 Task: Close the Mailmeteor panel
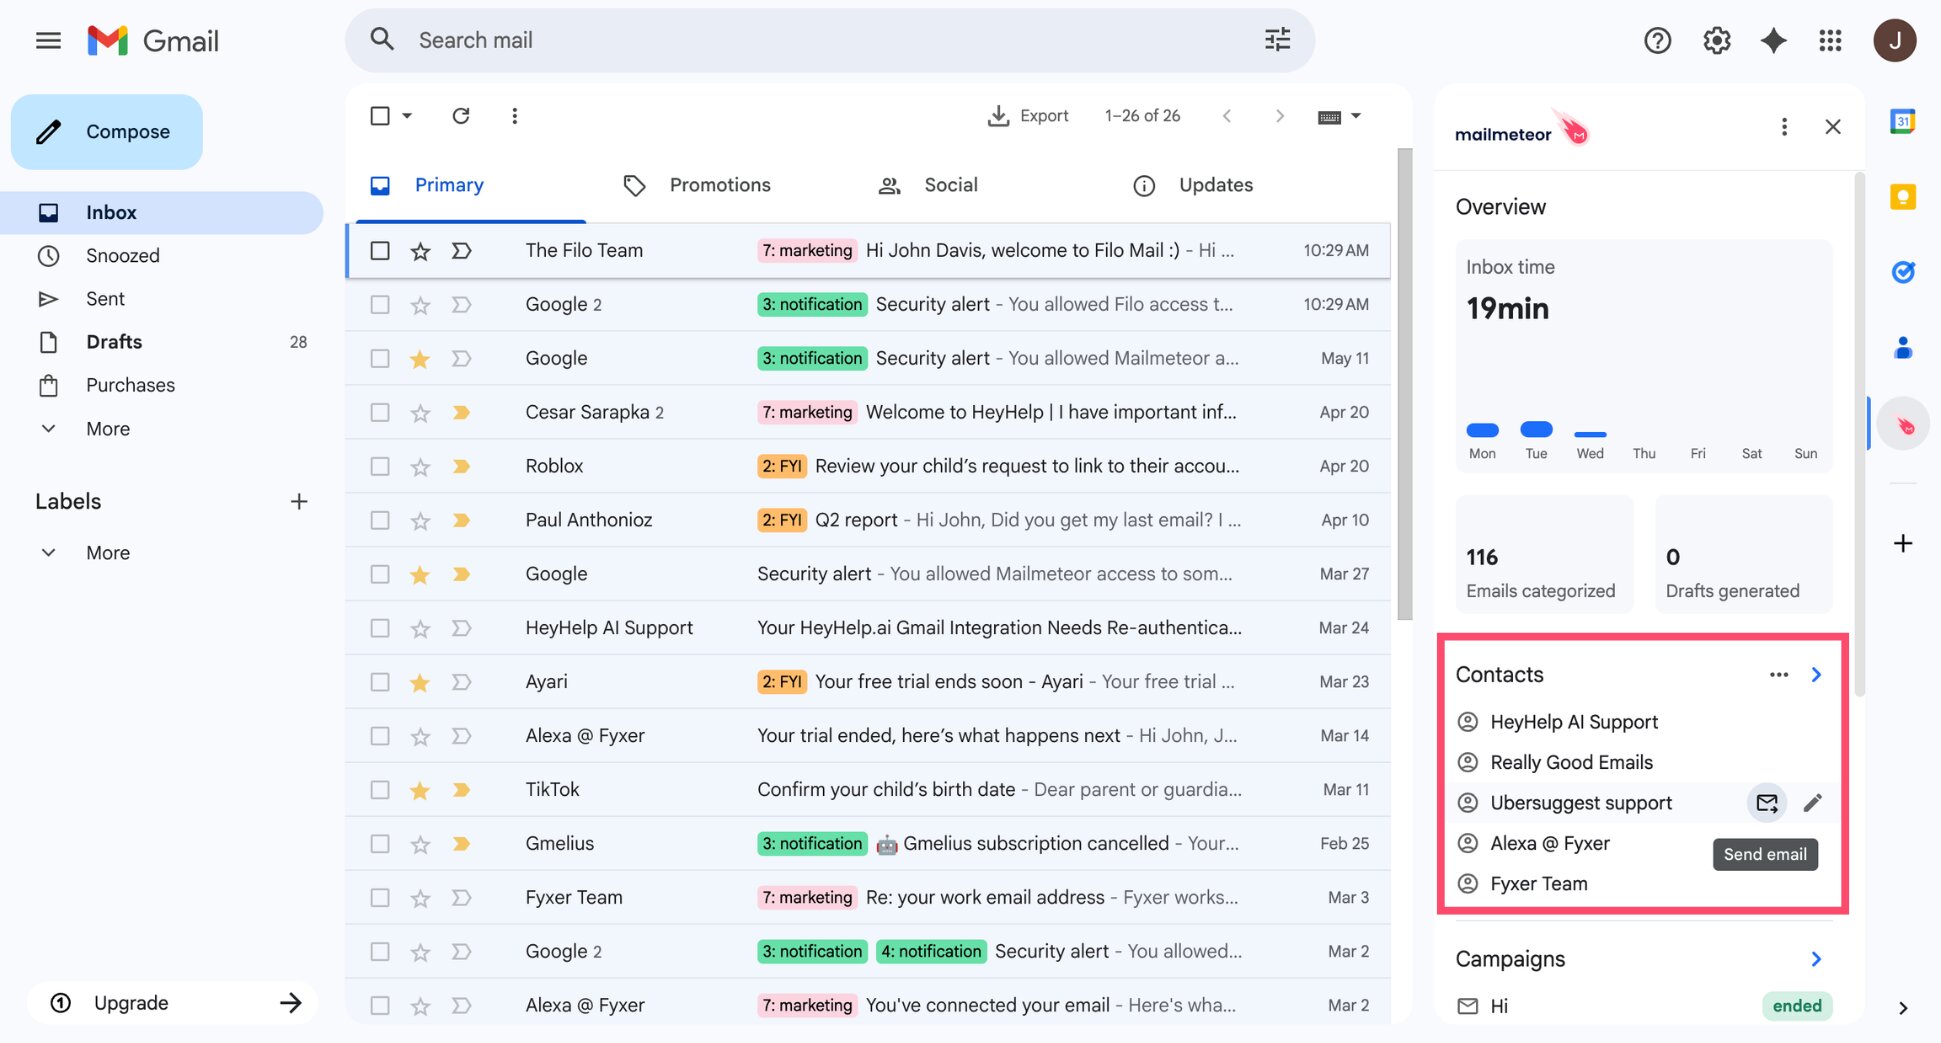pyautogui.click(x=1832, y=127)
